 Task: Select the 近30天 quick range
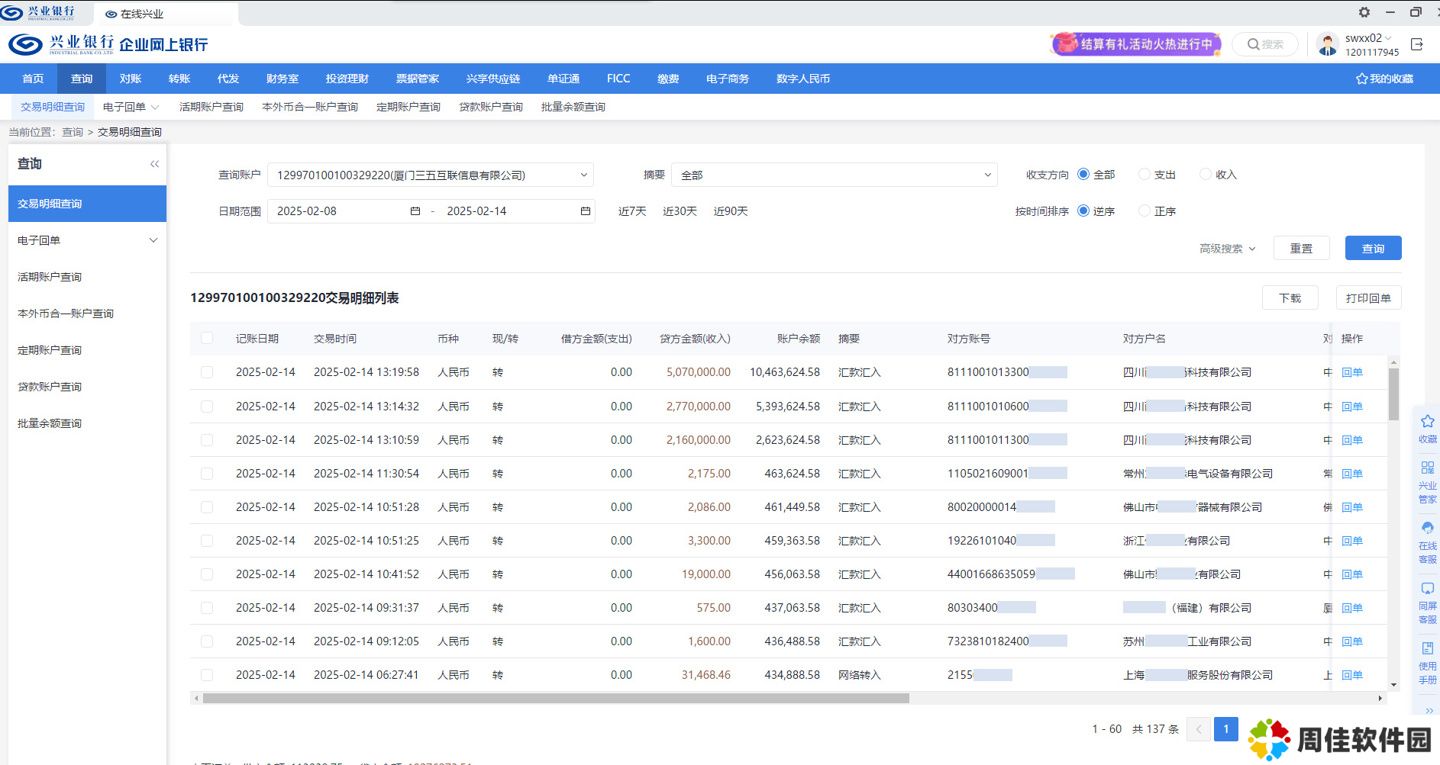coord(680,211)
